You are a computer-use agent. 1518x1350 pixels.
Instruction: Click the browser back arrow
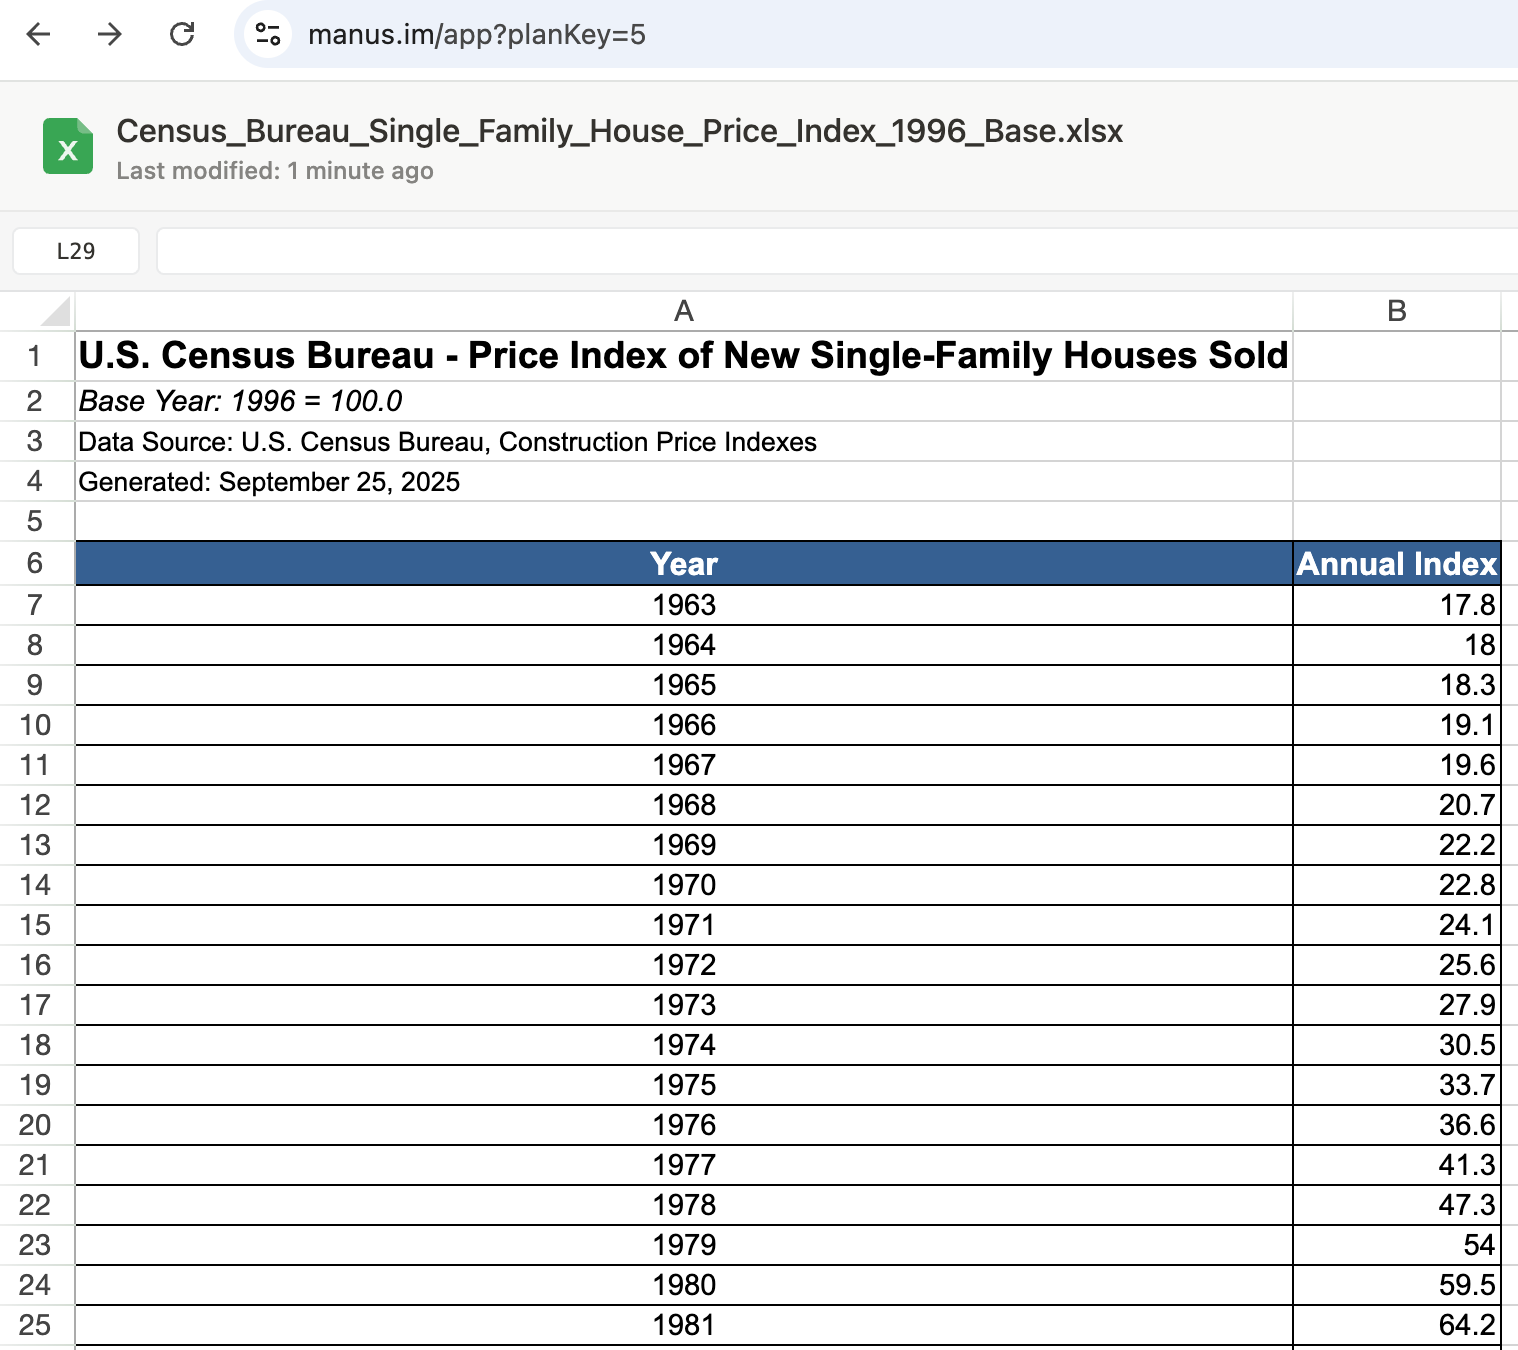(38, 34)
